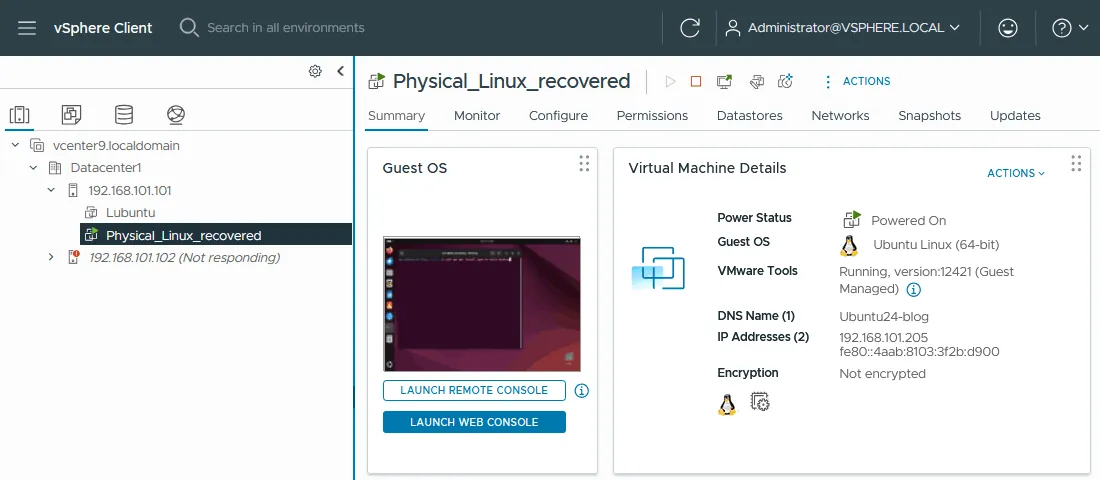Viewport: 1100px width, 480px height.
Task: Click the IP address 192.168.101.205
Action: (884, 338)
